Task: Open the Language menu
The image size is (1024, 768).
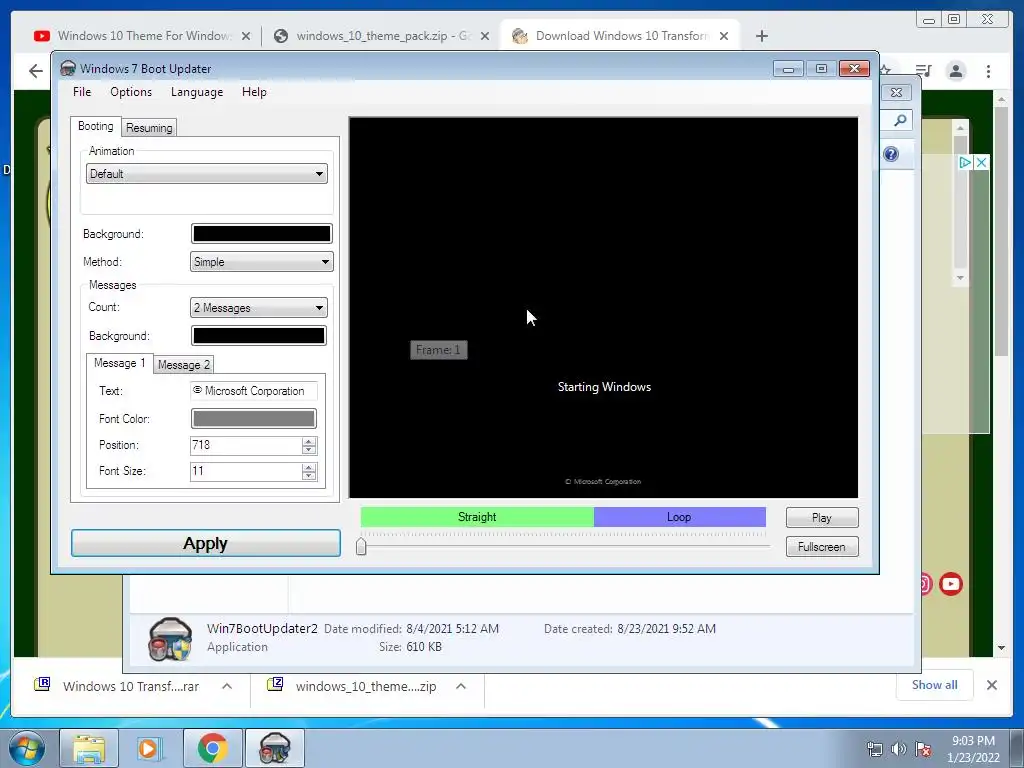Action: [197, 92]
